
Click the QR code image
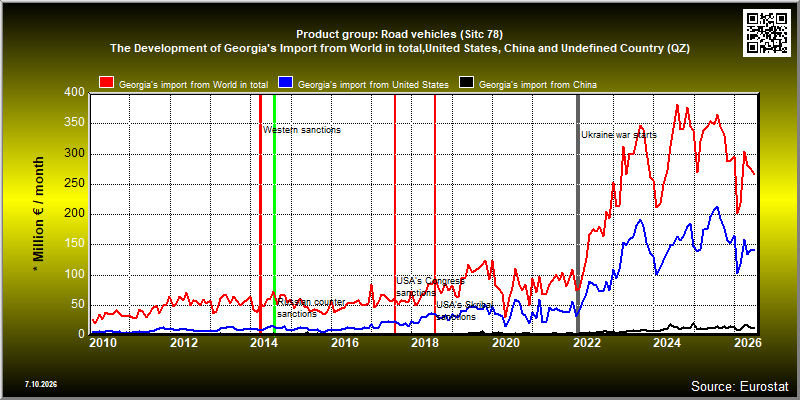[767, 32]
